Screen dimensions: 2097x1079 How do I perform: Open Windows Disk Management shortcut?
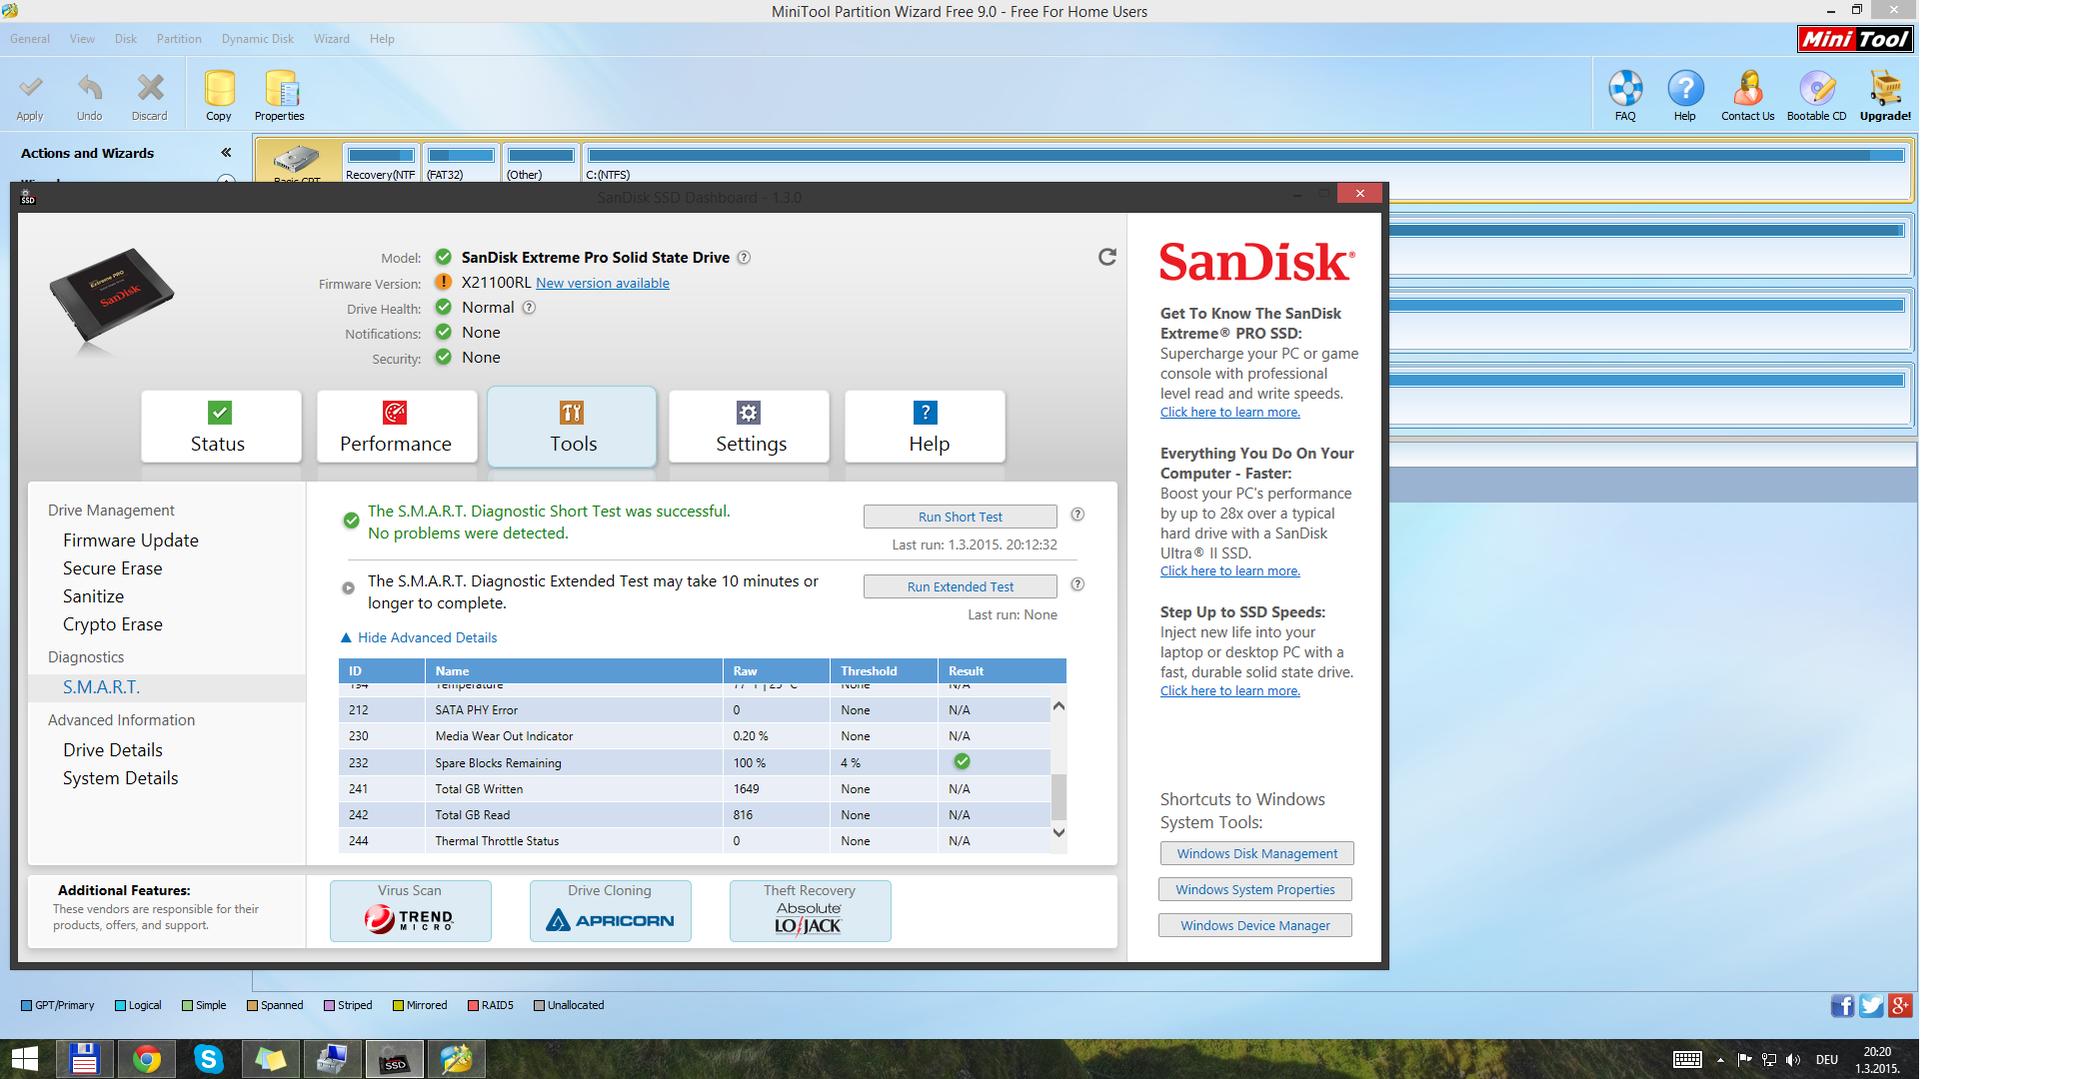coord(1257,854)
